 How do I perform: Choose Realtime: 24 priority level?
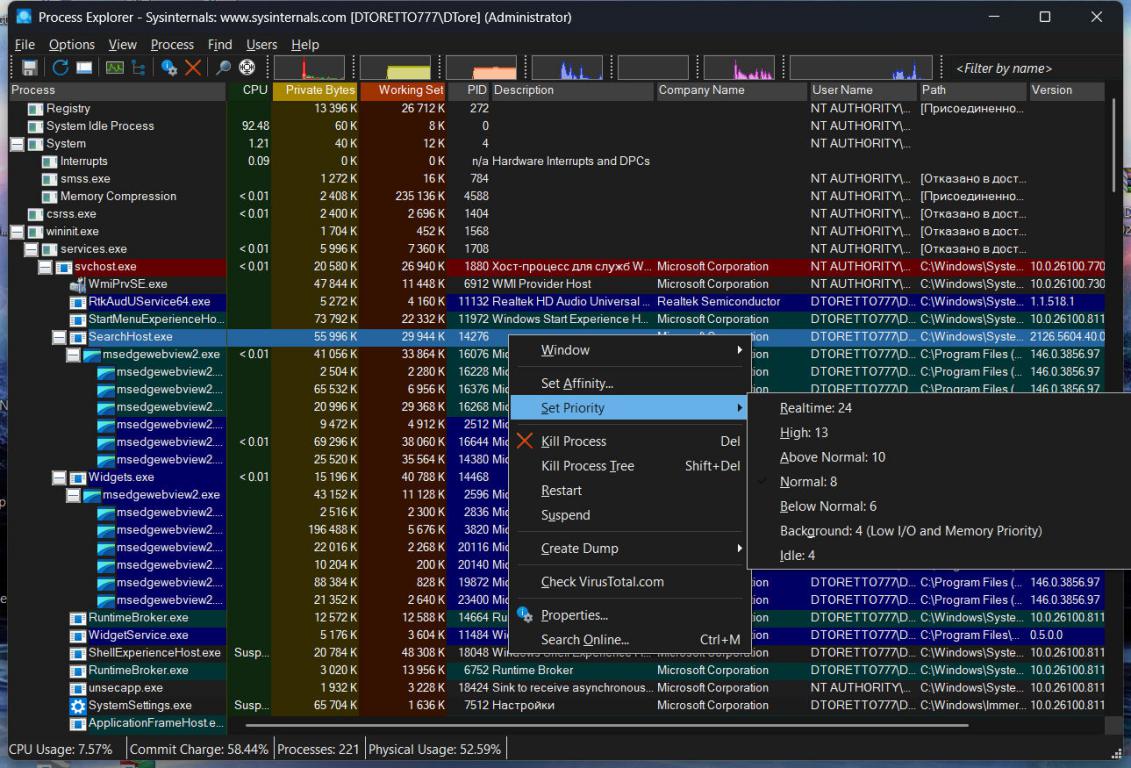pos(815,408)
